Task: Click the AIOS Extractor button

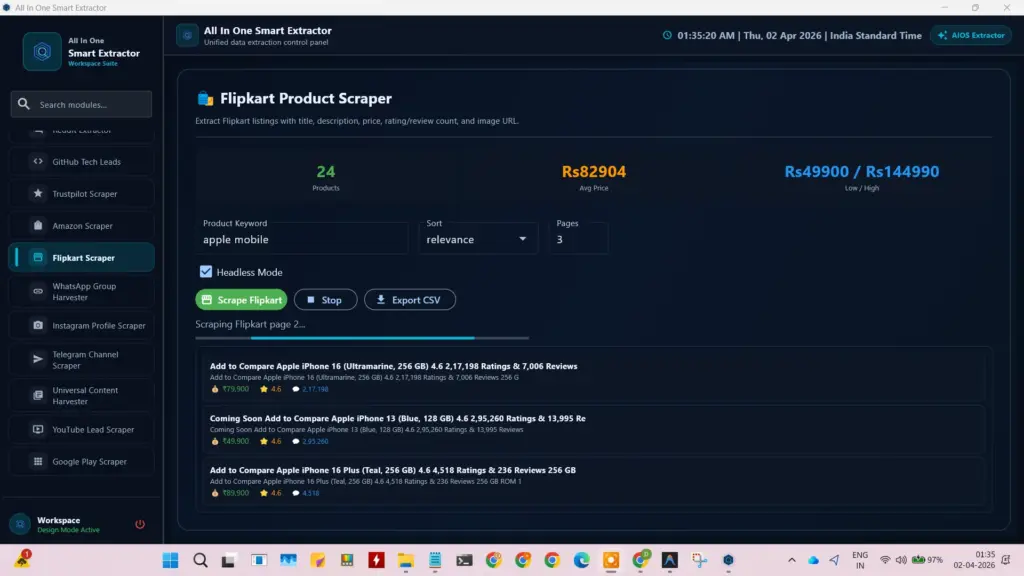Action: click(x=971, y=35)
